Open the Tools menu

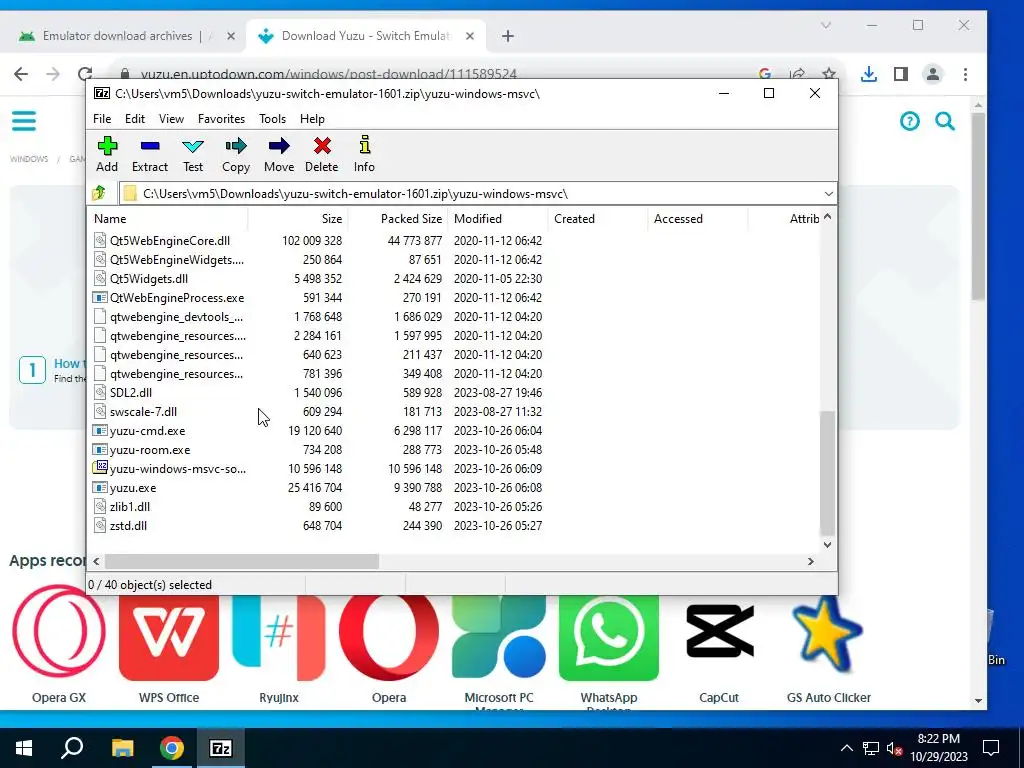(x=272, y=119)
